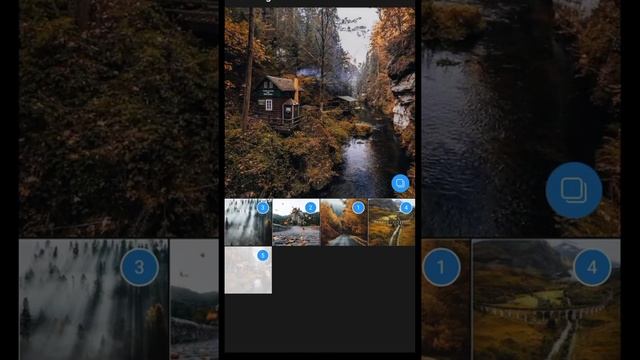Viewport: 640px width, 360px height.
Task: Tap the enlarged viaduct photo in the right panel
Action: [x=546, y=300]
